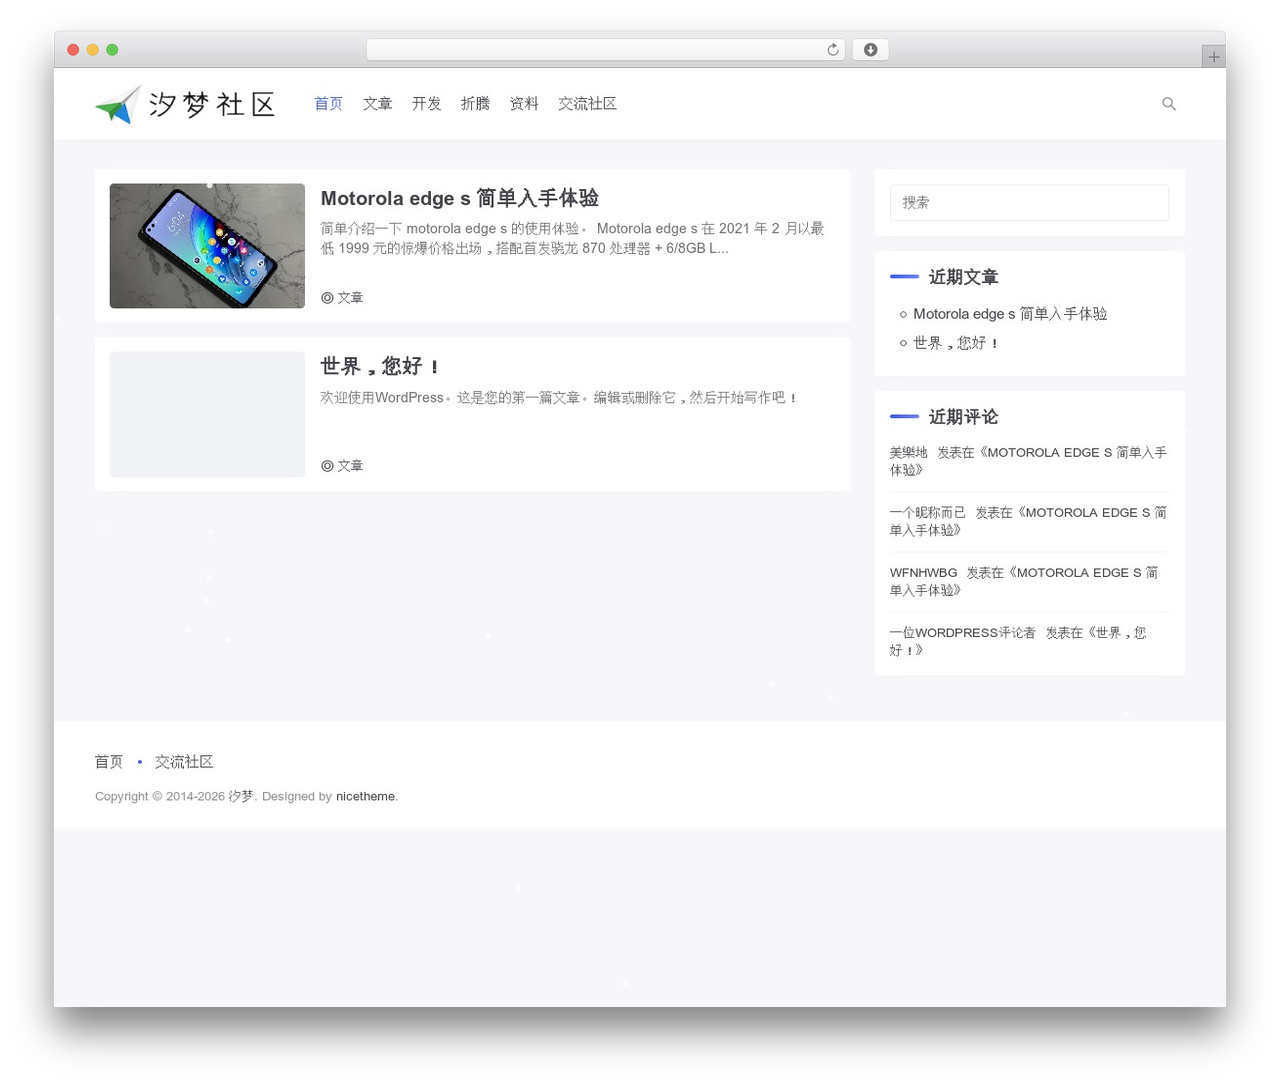Click the footer 交流社区 link
This screenshot has width=1280, height=1084.
(x=184, y=762)
